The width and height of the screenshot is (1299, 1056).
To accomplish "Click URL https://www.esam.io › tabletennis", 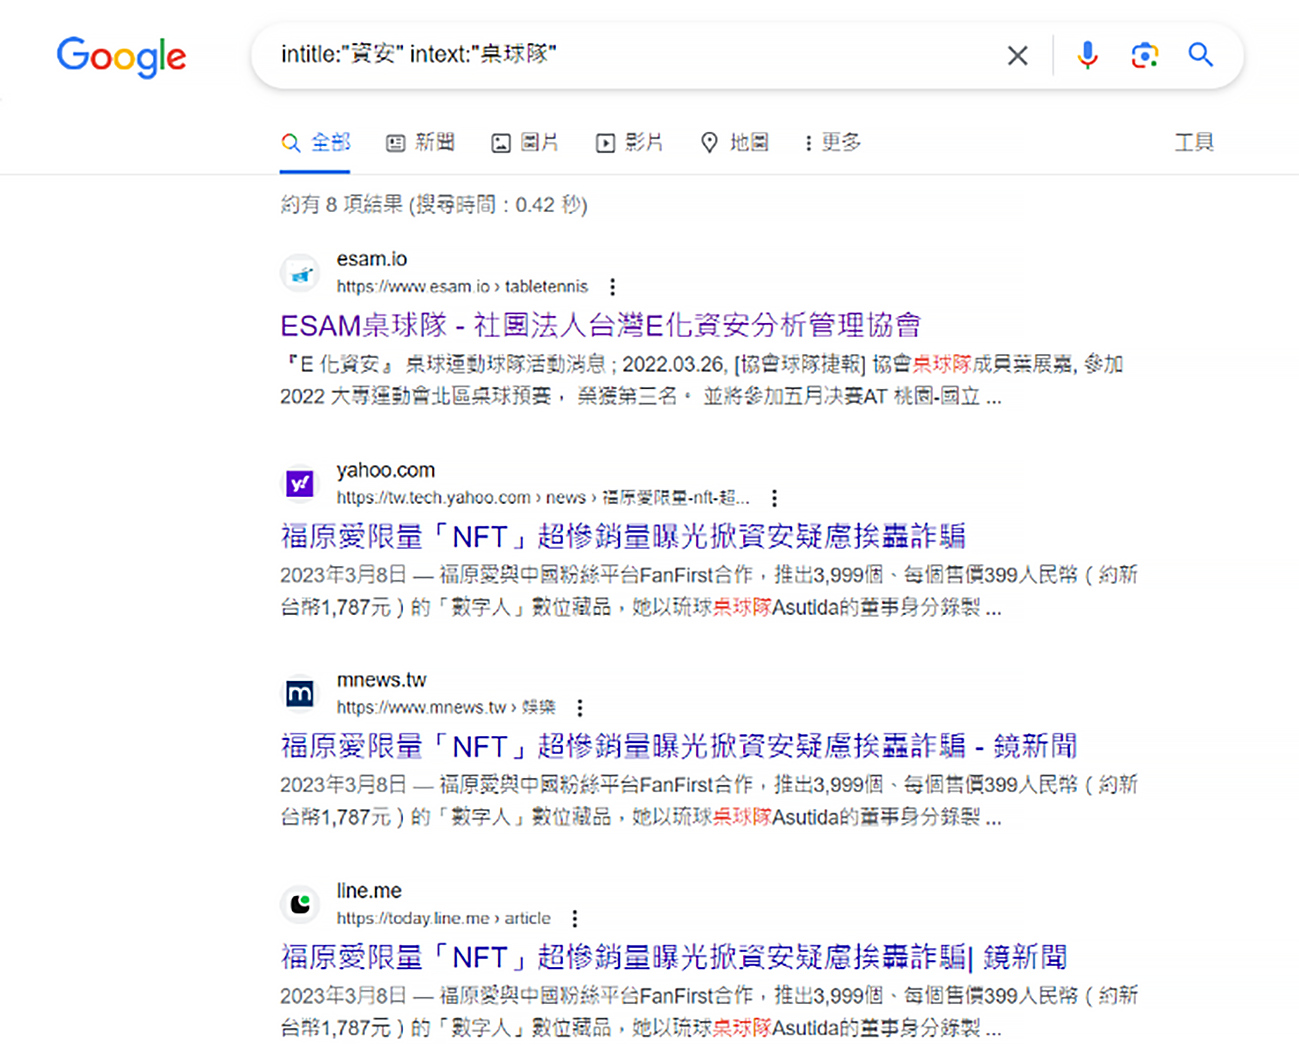I will pos(462,287).
